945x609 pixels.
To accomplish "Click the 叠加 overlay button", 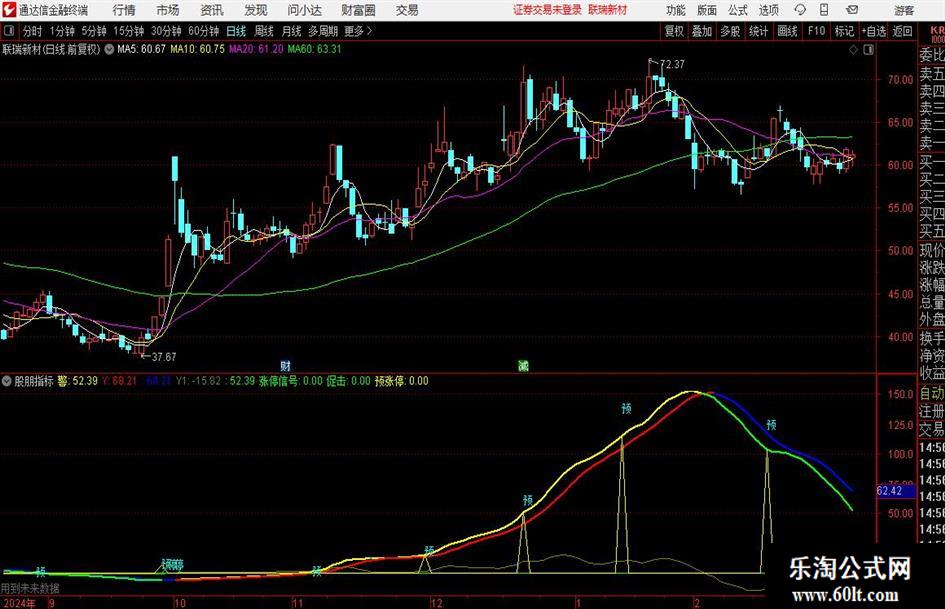I will point(702,31).
